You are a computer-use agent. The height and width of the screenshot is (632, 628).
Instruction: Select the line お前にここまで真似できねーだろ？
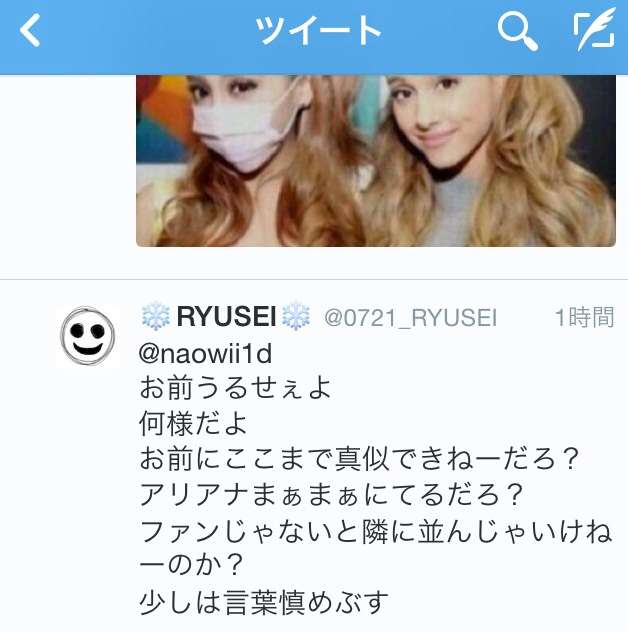click(x=359, y=459)
